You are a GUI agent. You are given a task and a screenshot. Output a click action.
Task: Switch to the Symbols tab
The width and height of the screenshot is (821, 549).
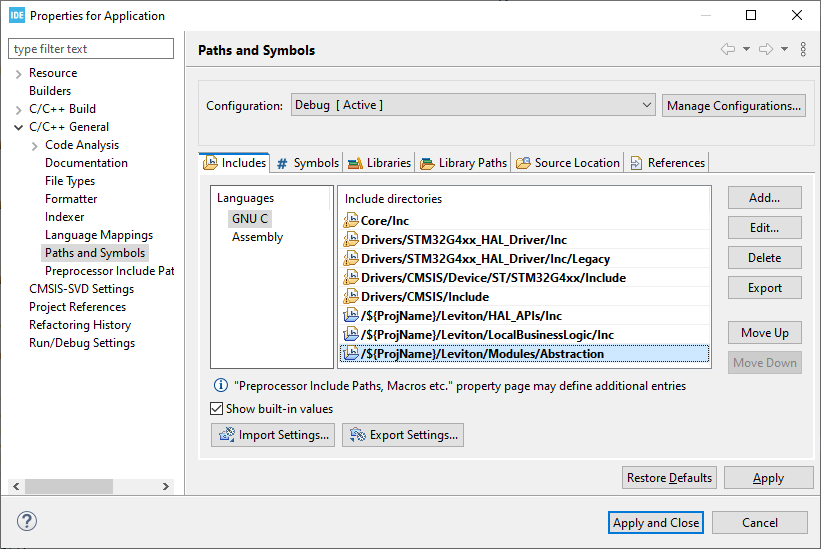(x=308, y=163)
